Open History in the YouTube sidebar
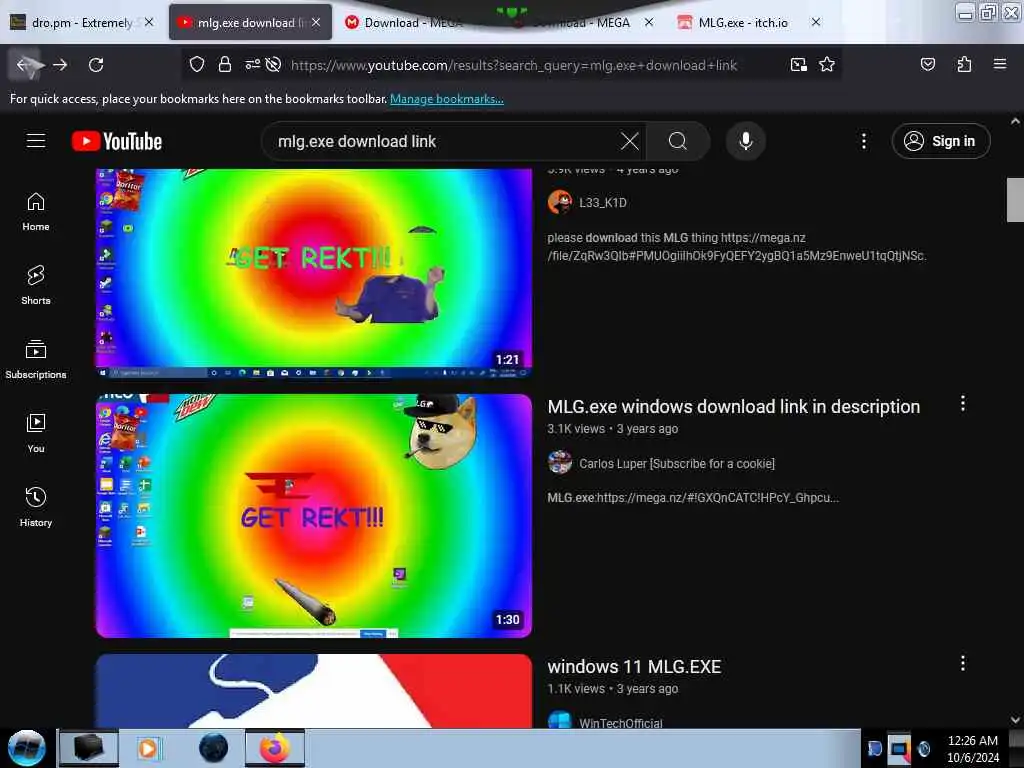The width and height of the screenshot is (1024, 768). coord(36,507)
